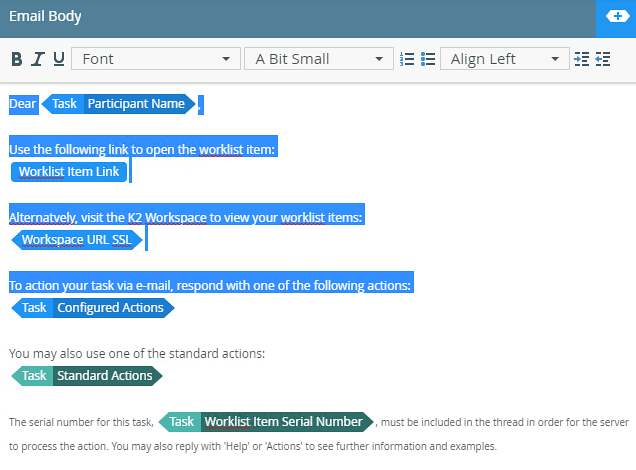Image resolution: width=636 pixels, height=470 pixels.
Task: Click the plus icon in Email Body header
Action: [x=615, y=17]
